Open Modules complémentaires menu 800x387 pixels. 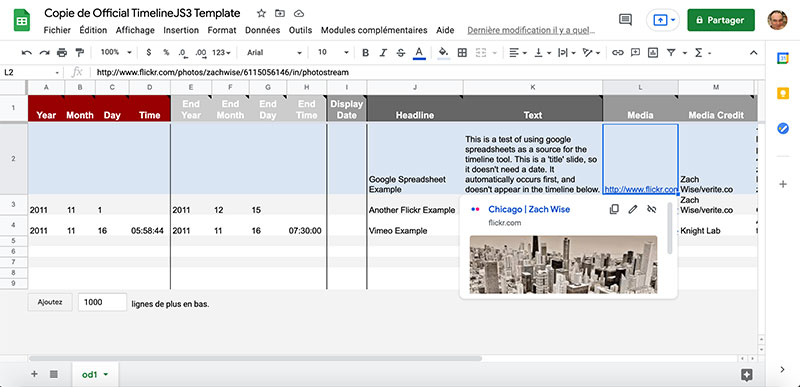coord(374,30)
